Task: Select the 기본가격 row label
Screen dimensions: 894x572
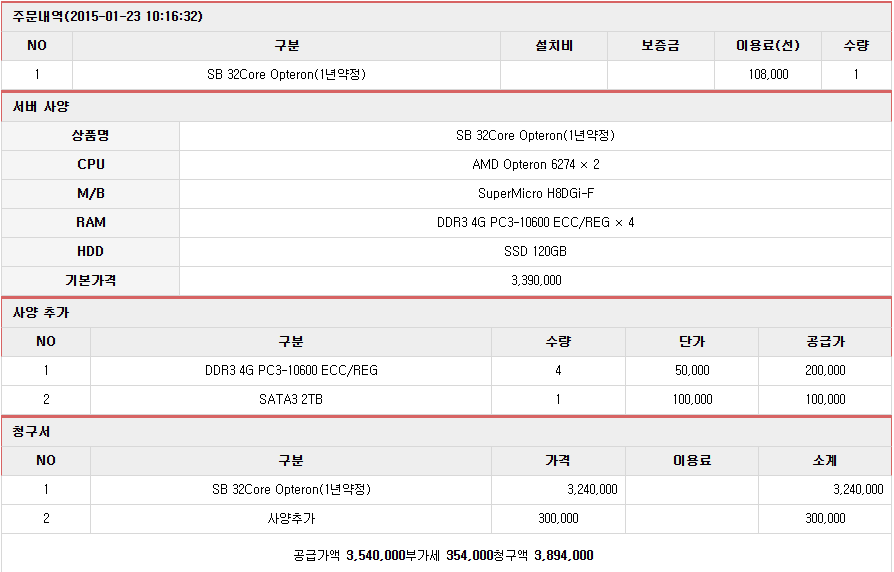Action: point(90,281)
